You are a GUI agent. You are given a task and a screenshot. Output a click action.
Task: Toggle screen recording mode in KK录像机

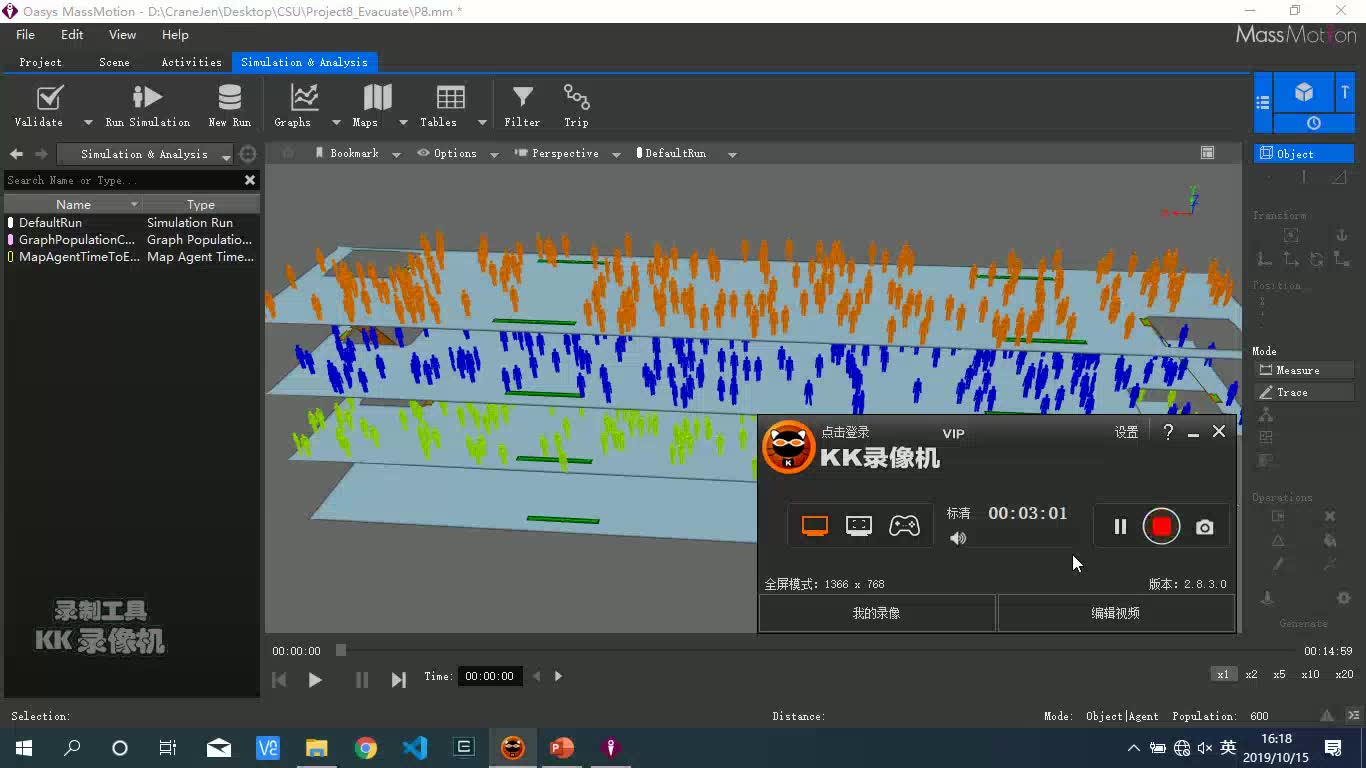[x=813, y=524]
